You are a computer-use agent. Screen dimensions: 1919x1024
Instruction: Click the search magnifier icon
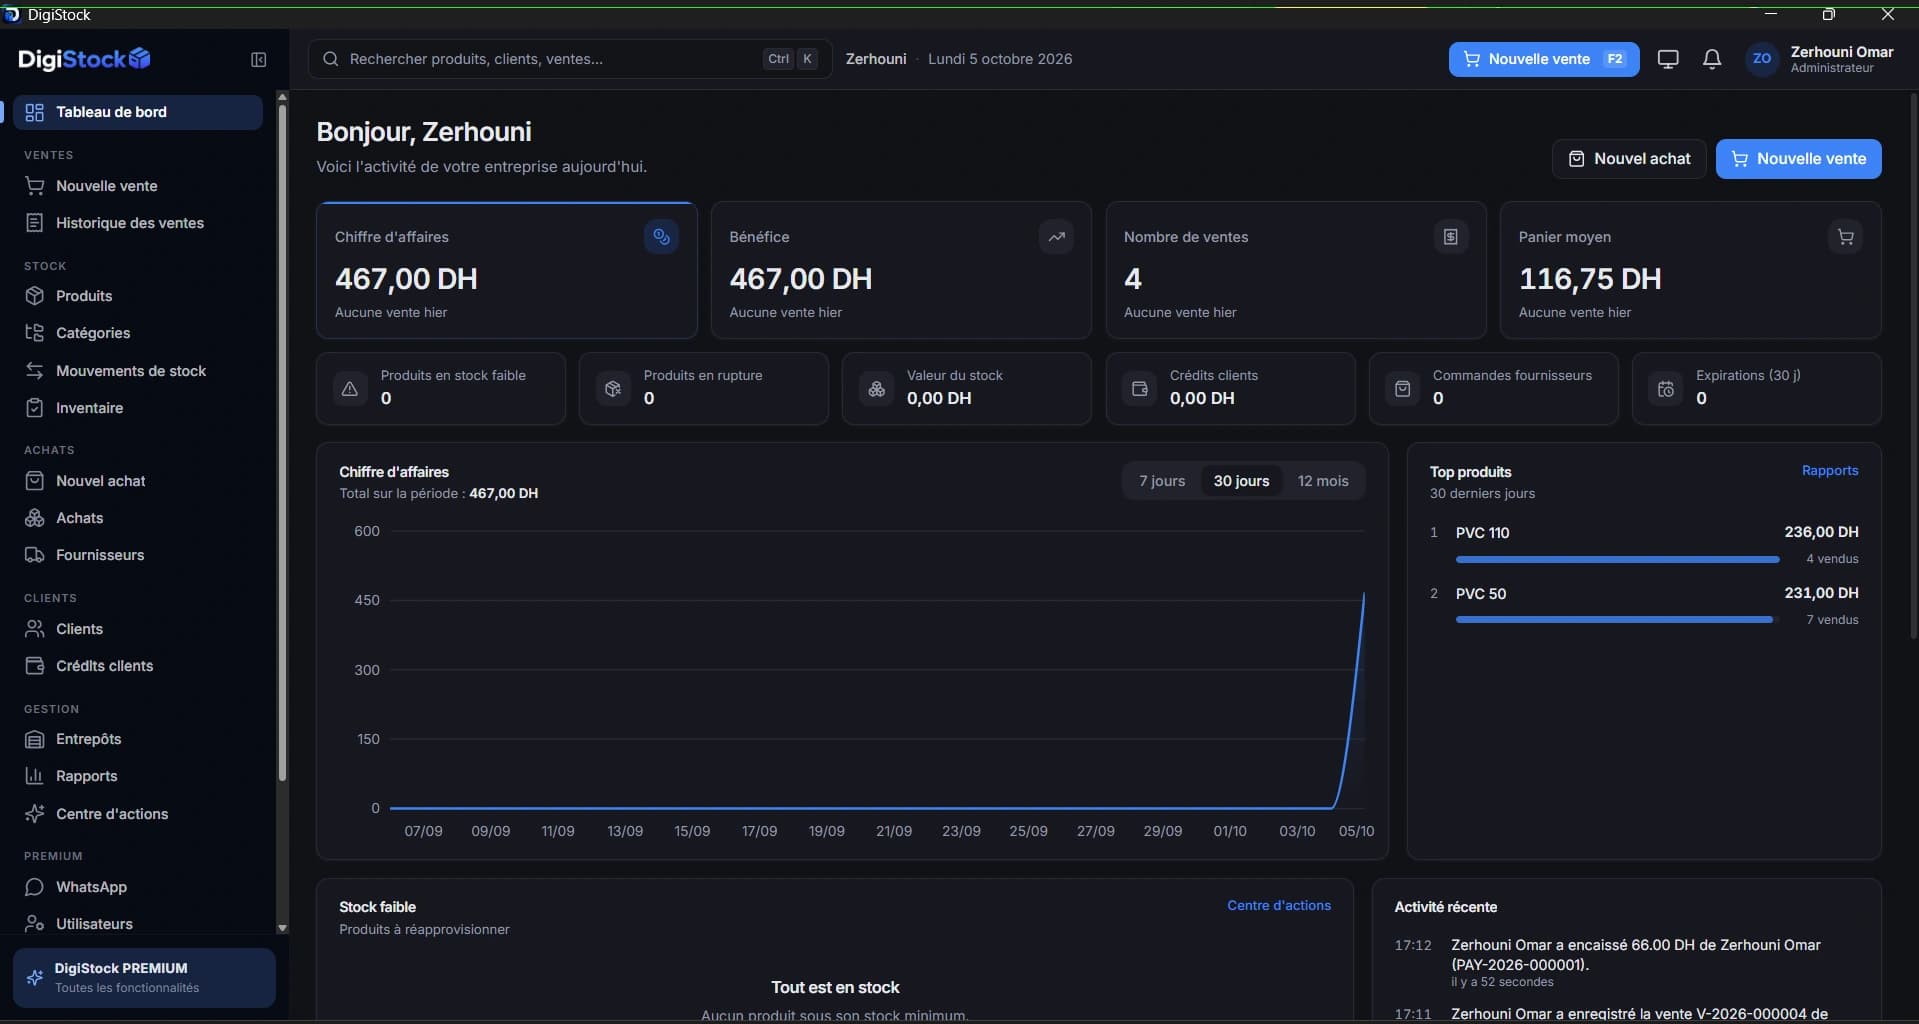(x=330, y=59)
